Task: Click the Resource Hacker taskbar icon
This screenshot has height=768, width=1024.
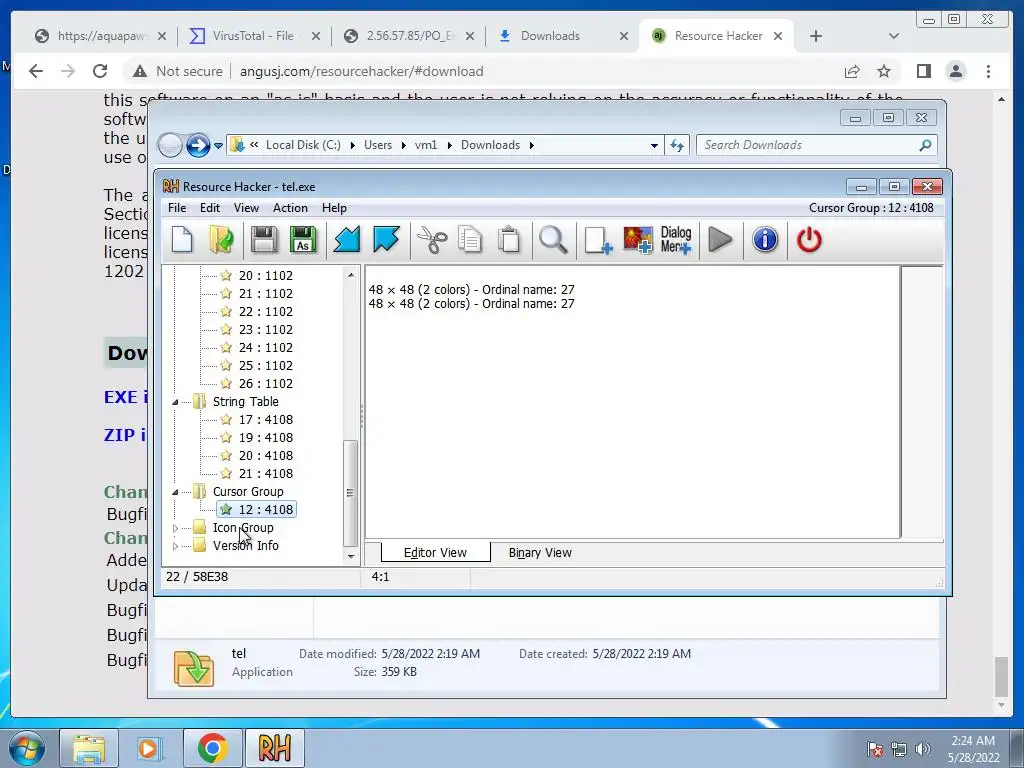Action: tap(274, 748)
